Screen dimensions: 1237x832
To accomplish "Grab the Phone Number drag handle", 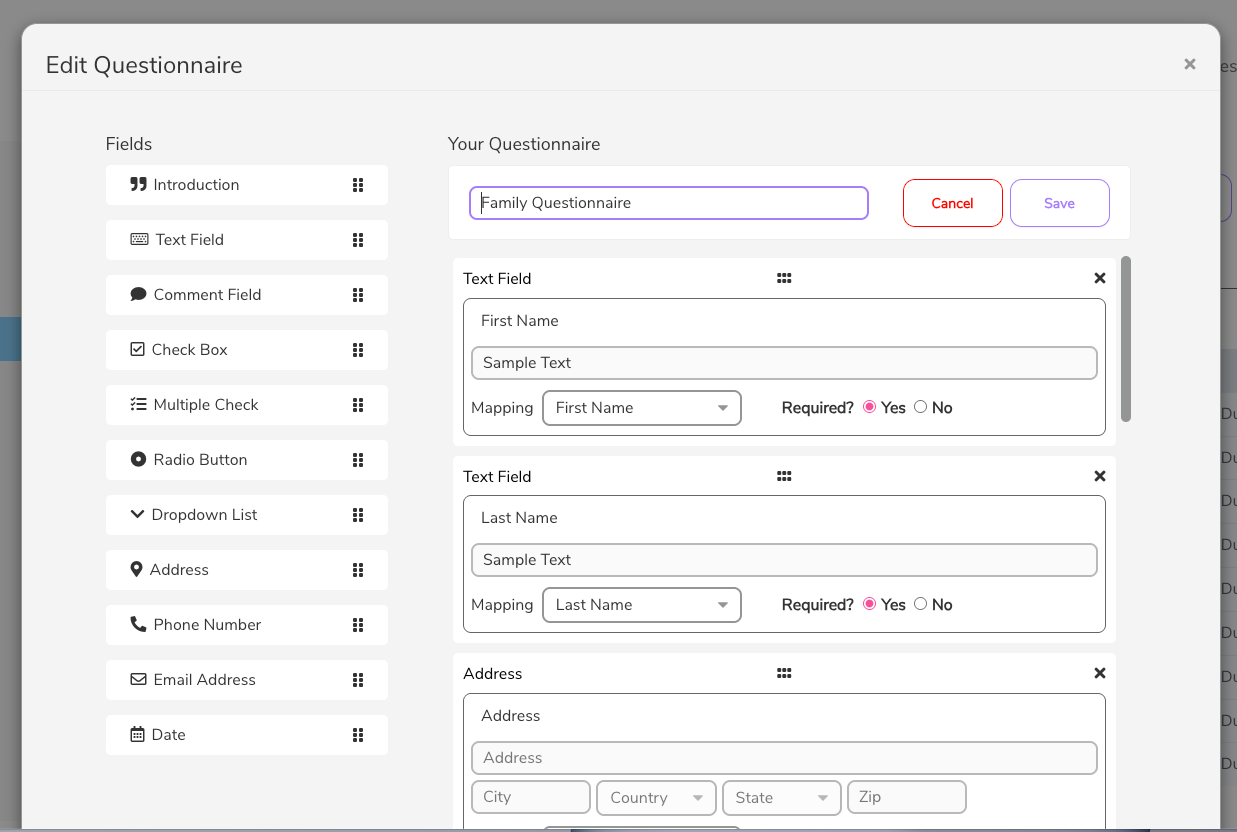I will 358,625.
